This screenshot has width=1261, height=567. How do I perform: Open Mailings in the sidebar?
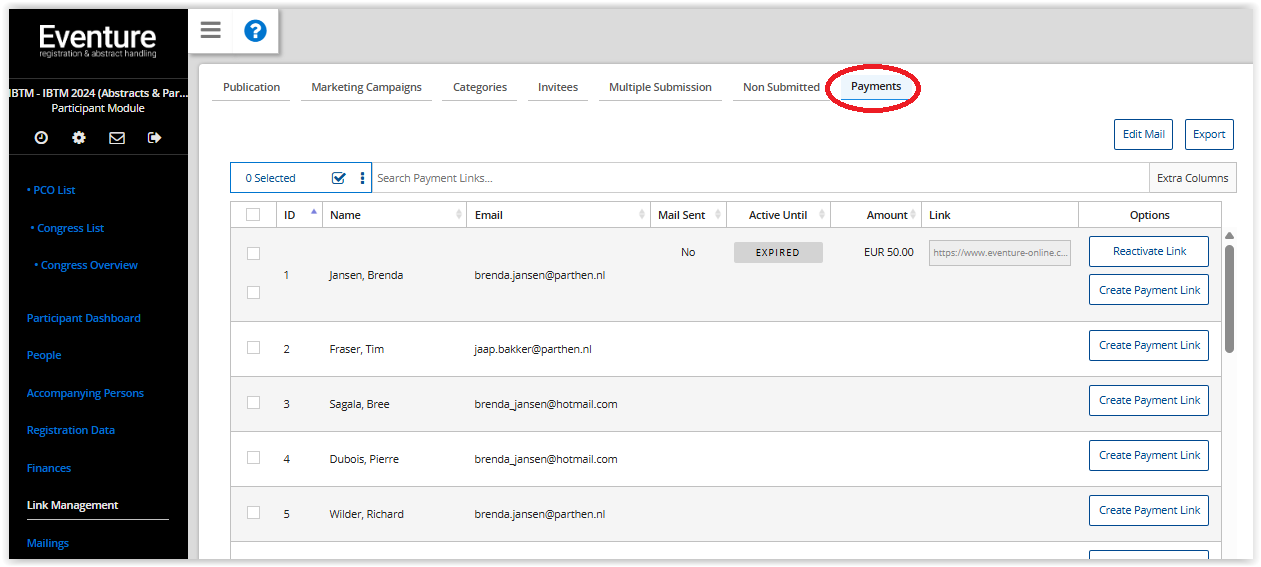pos(48,543)
